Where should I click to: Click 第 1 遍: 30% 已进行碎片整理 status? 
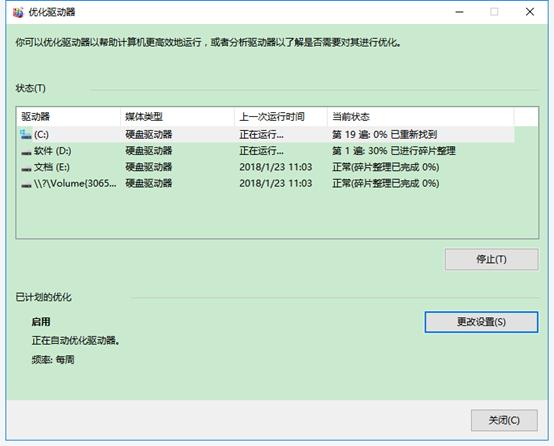click(x=394, y=151)
